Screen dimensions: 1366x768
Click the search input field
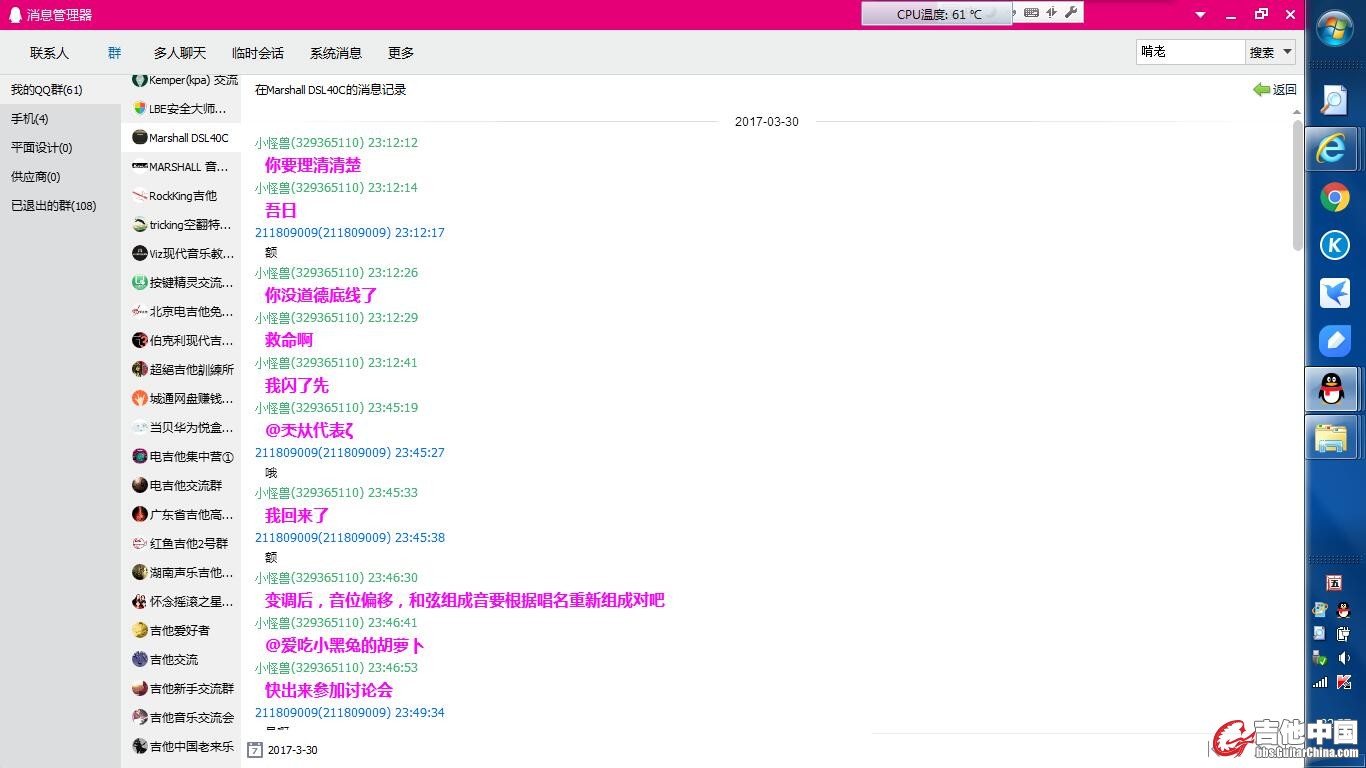(1190, 52)
